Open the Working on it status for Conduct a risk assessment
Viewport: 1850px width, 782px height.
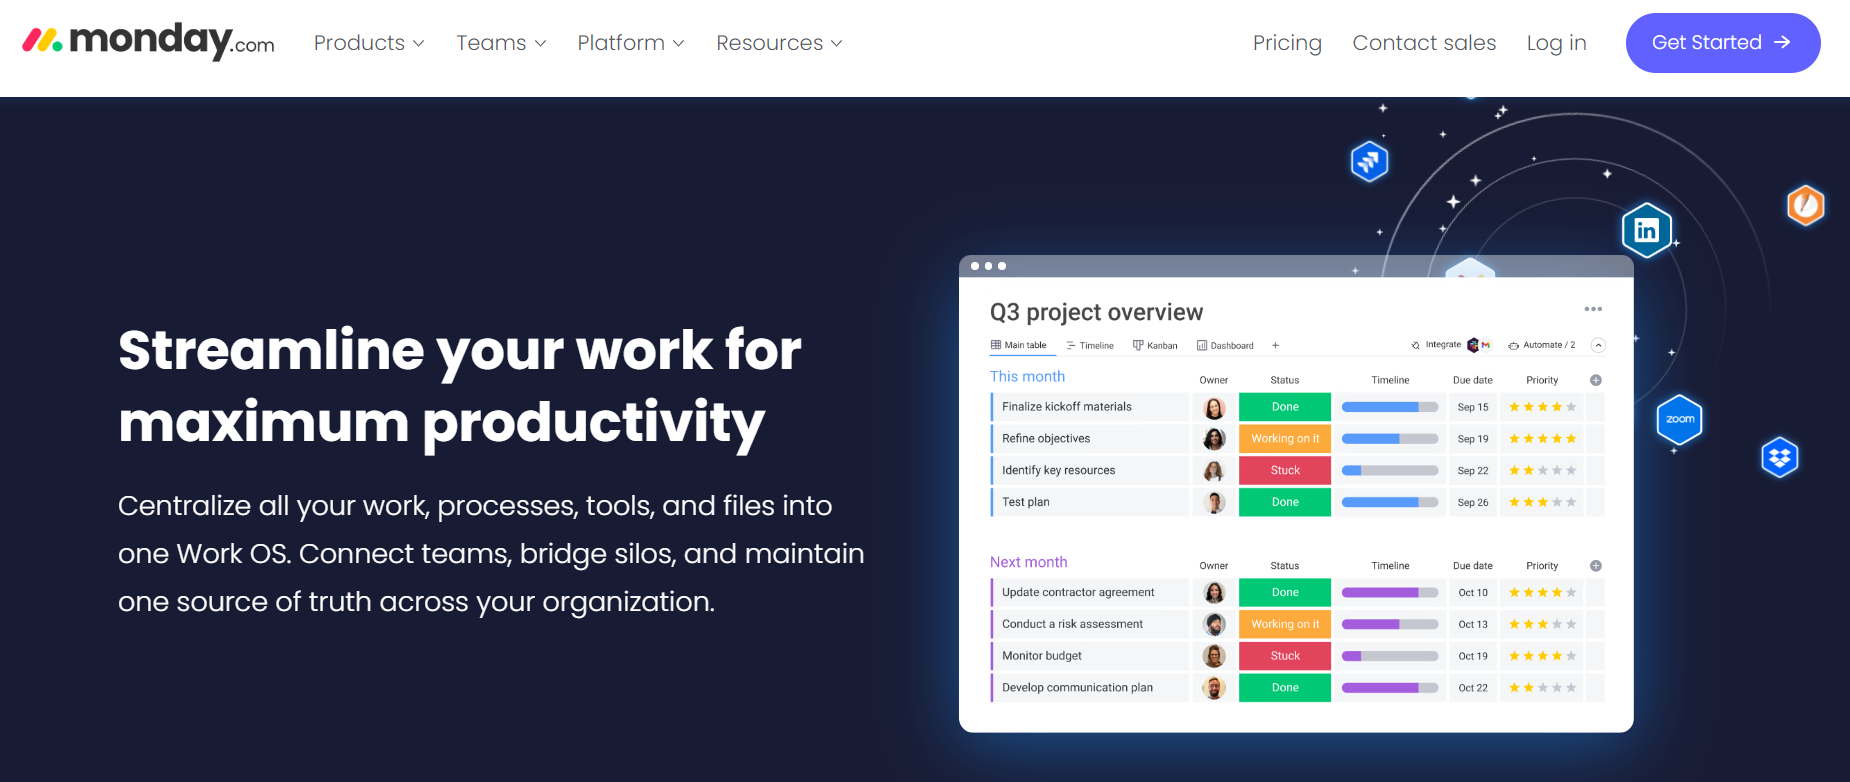[1285, 624]
